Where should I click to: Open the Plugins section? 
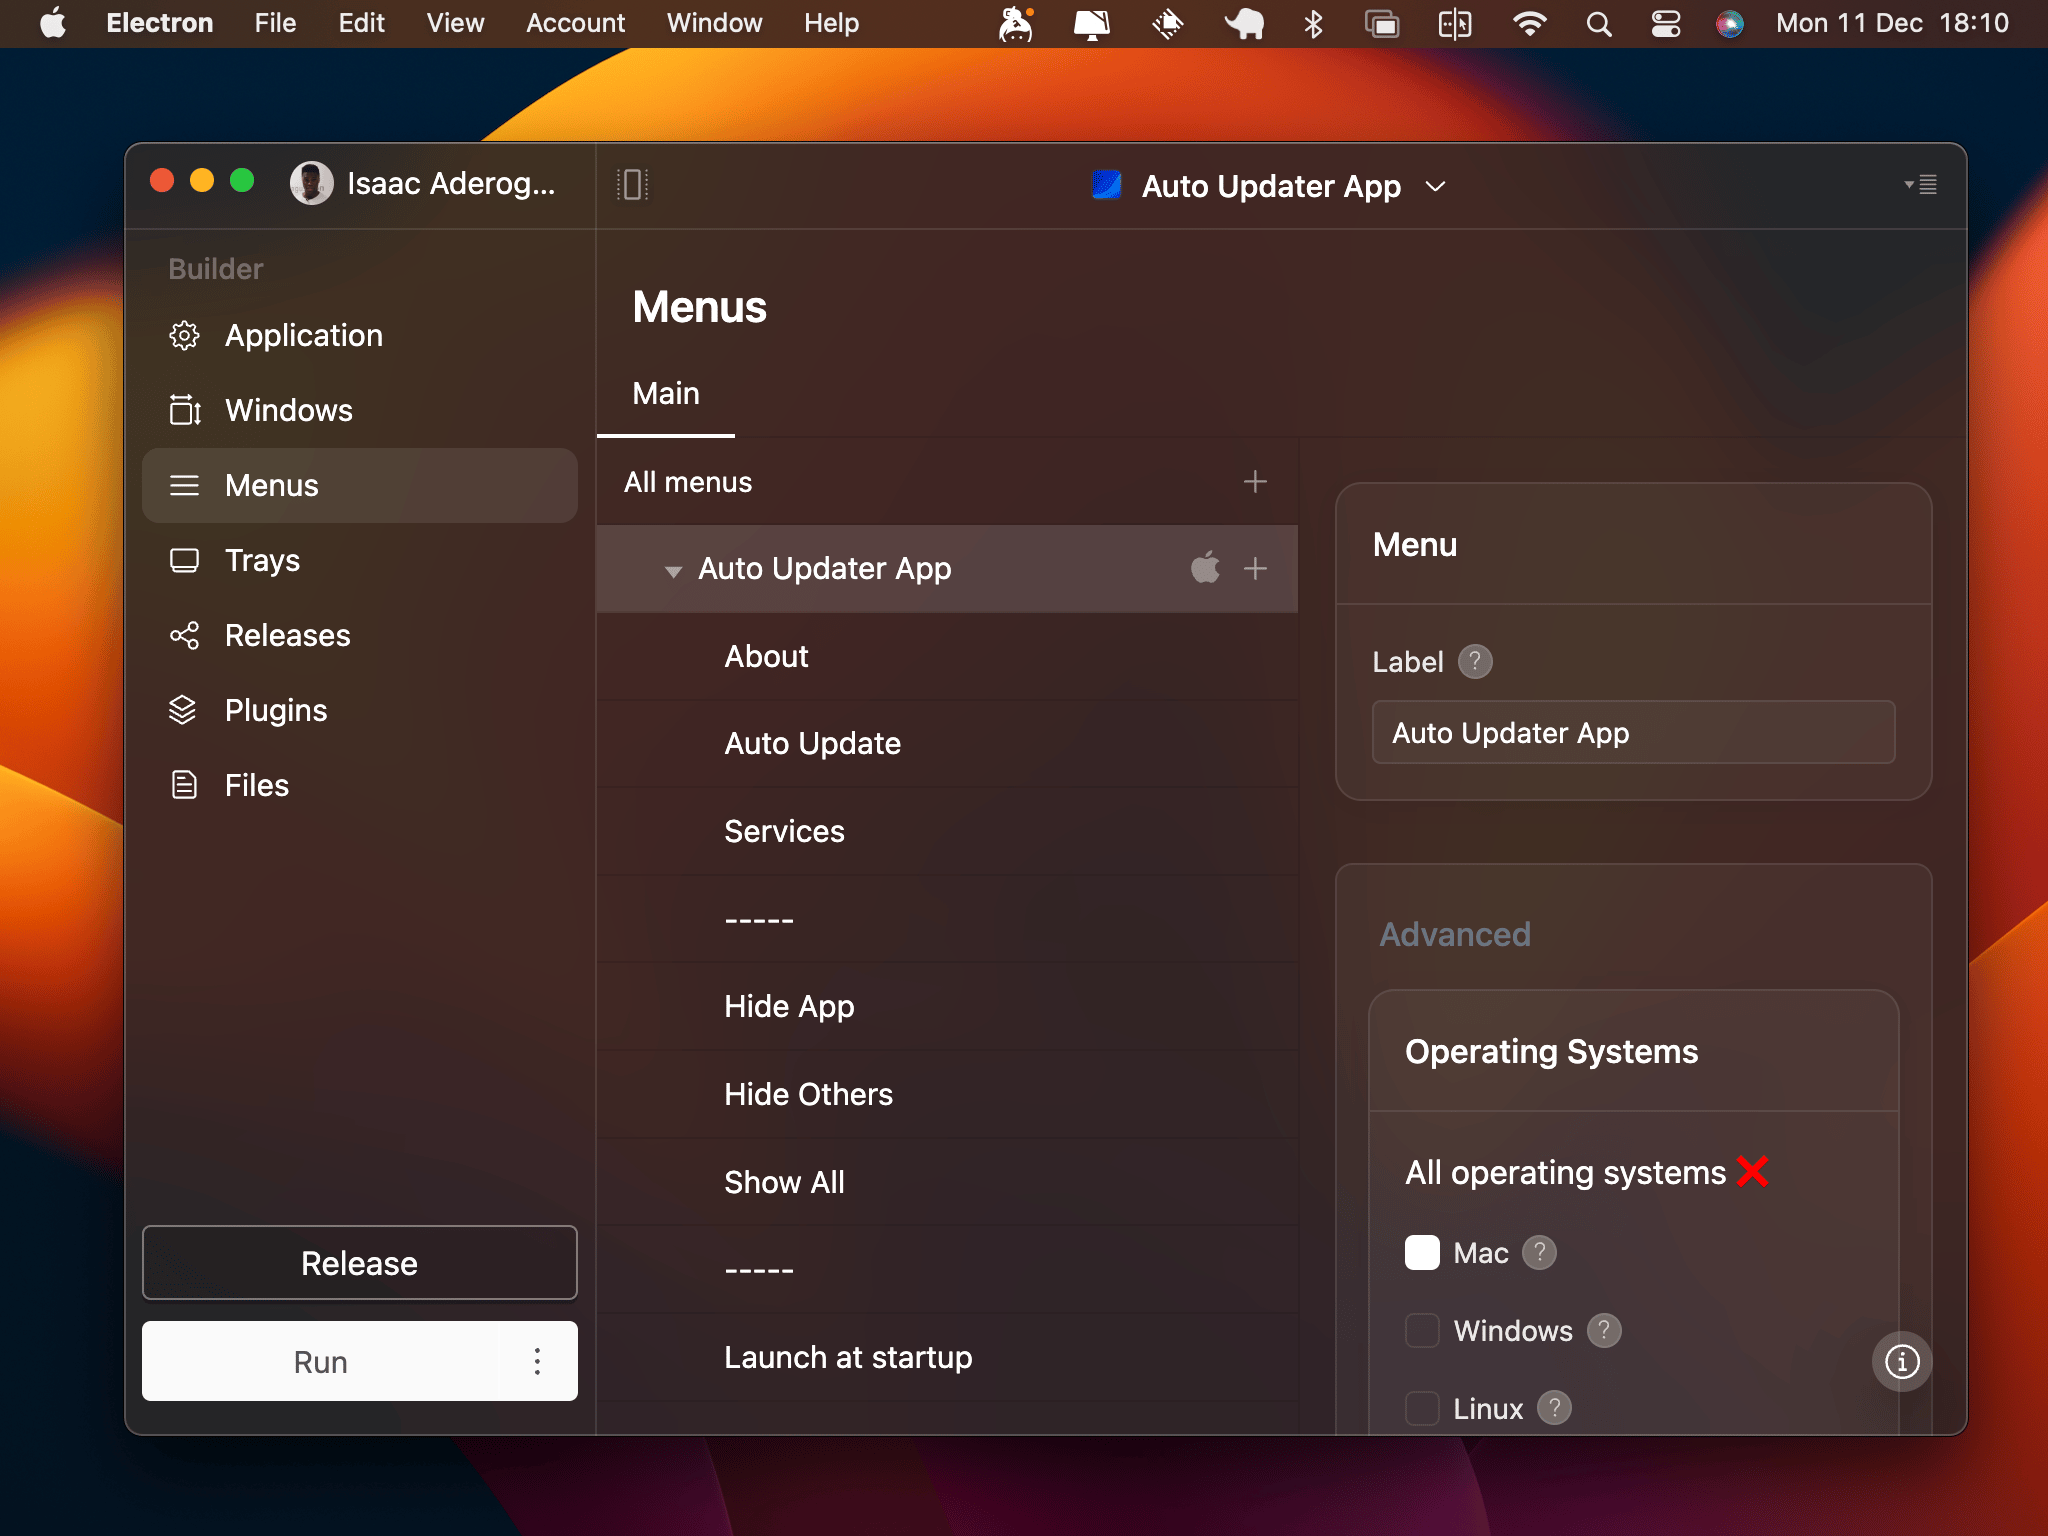point(276,709)
